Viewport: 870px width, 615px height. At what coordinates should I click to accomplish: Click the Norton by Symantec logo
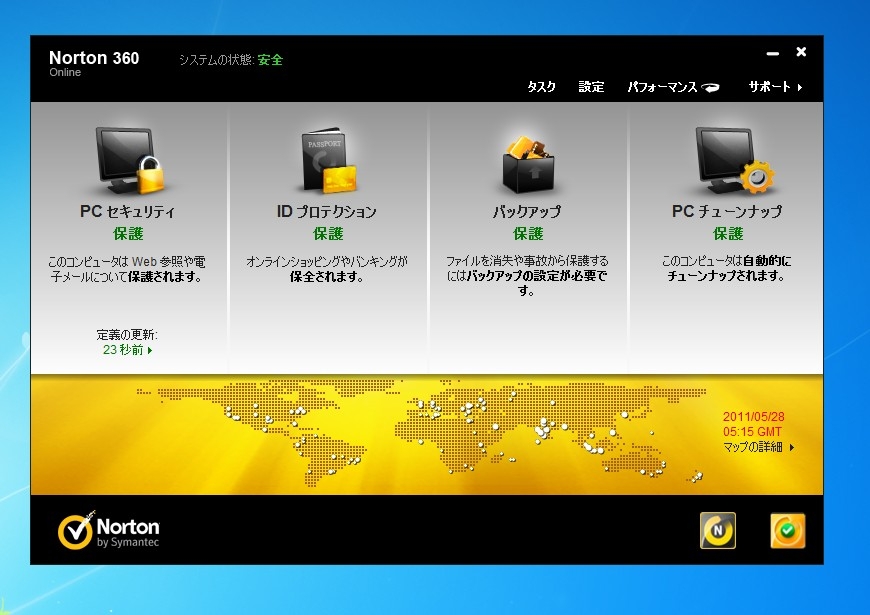[x=109, y=531]
